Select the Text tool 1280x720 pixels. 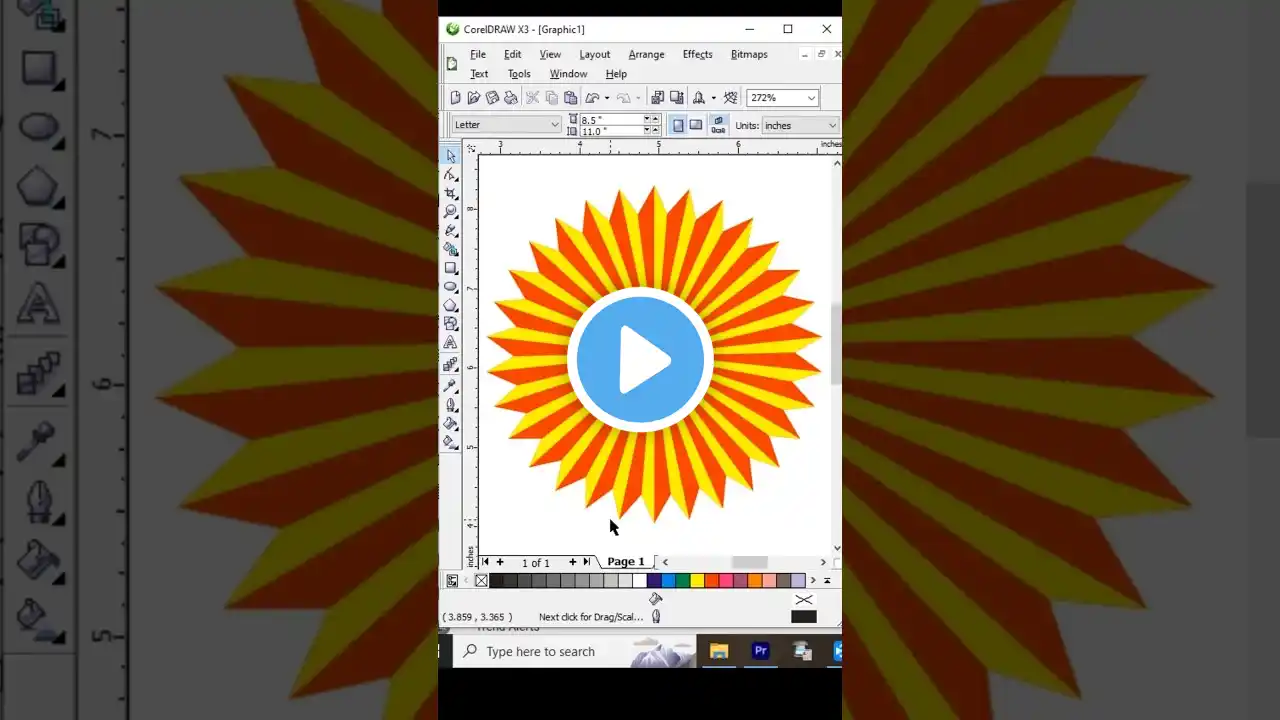(451, 342)
